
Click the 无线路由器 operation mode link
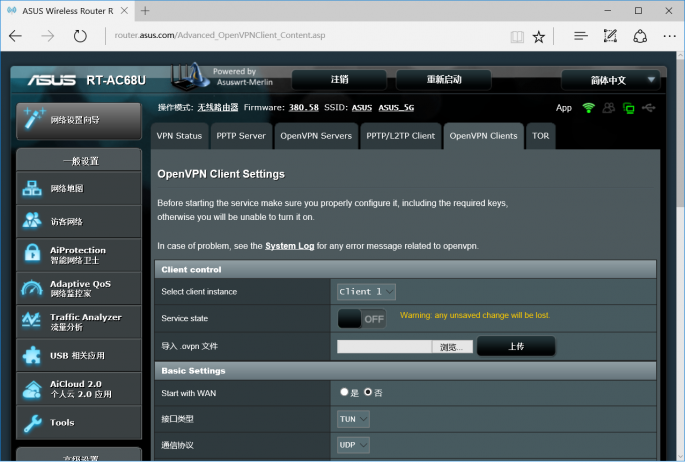(218, 107)
